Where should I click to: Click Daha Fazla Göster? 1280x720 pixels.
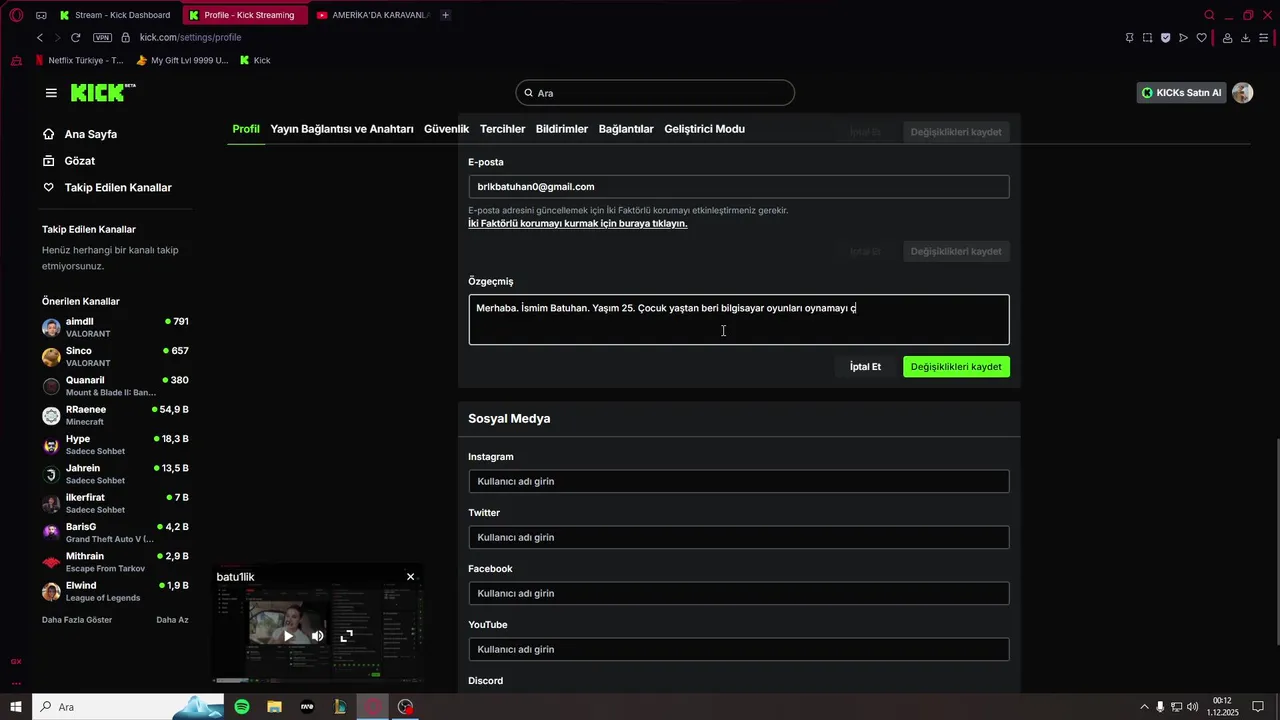(x=77, y=620)
